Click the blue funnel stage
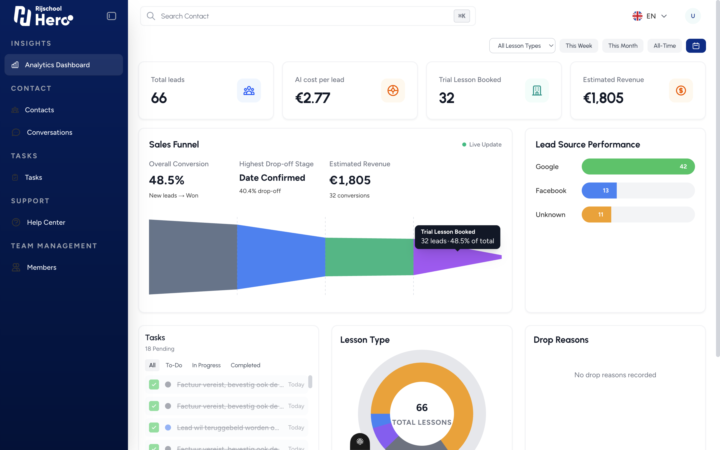This screenshot has height=450, width=720. (281, 257)
